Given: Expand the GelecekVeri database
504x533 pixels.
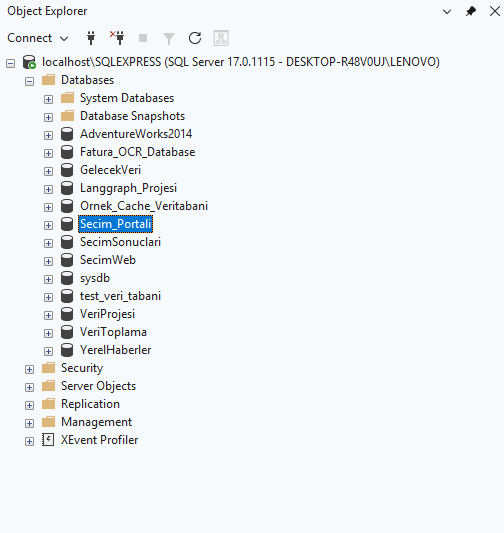Looking at the screenshot, I should click(x=48, y=171).
